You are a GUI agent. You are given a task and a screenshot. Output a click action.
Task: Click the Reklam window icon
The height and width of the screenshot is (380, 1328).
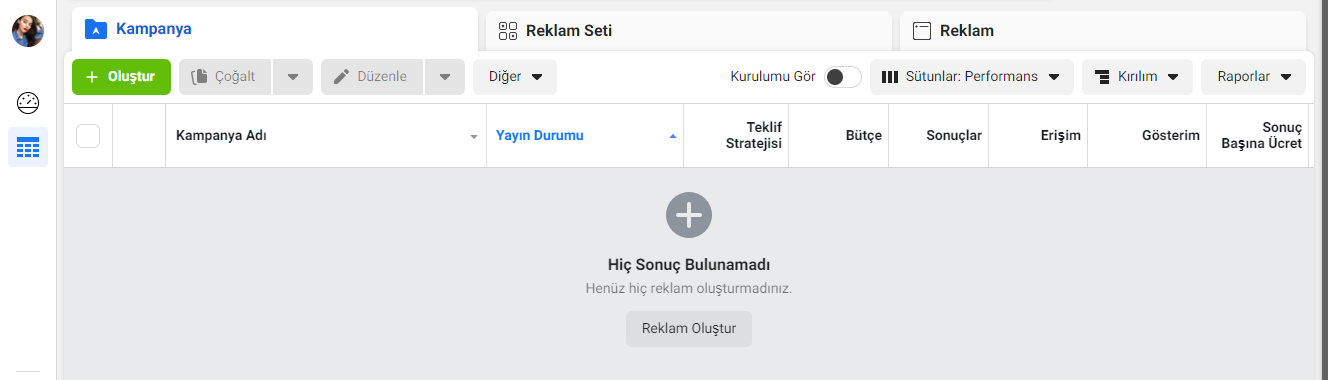pos(922,31)
